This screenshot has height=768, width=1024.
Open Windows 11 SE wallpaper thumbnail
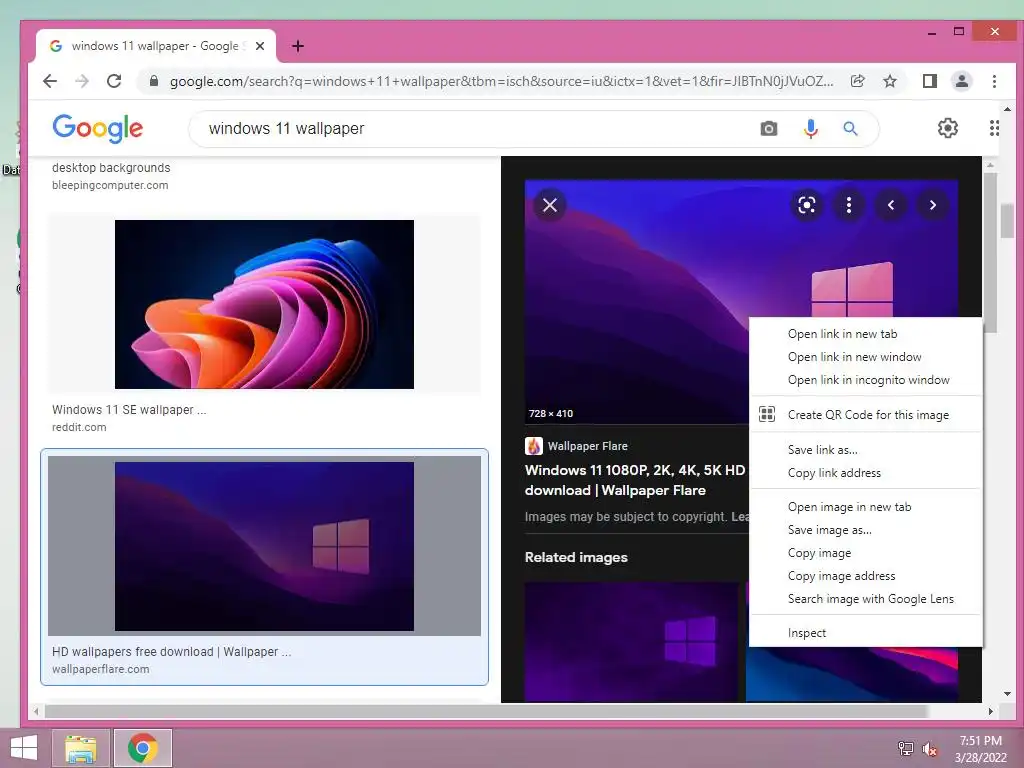point(264,304)
